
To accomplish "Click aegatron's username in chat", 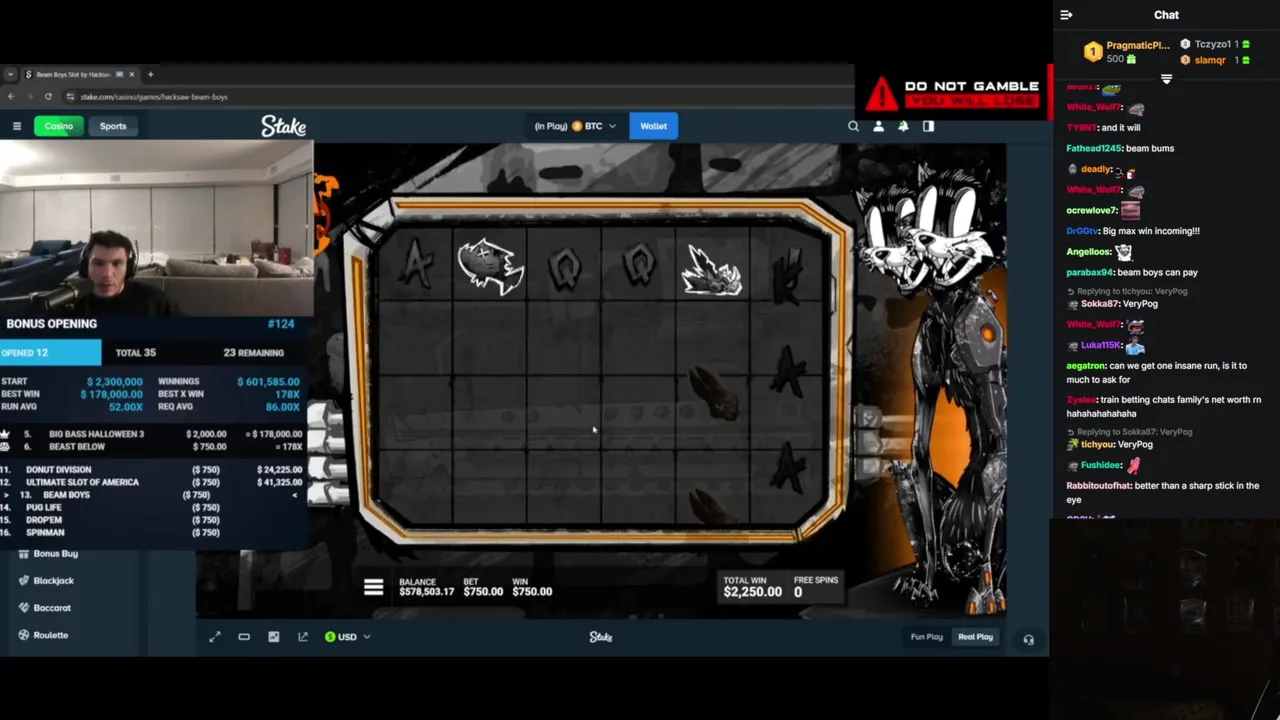I will [1086, 366].
